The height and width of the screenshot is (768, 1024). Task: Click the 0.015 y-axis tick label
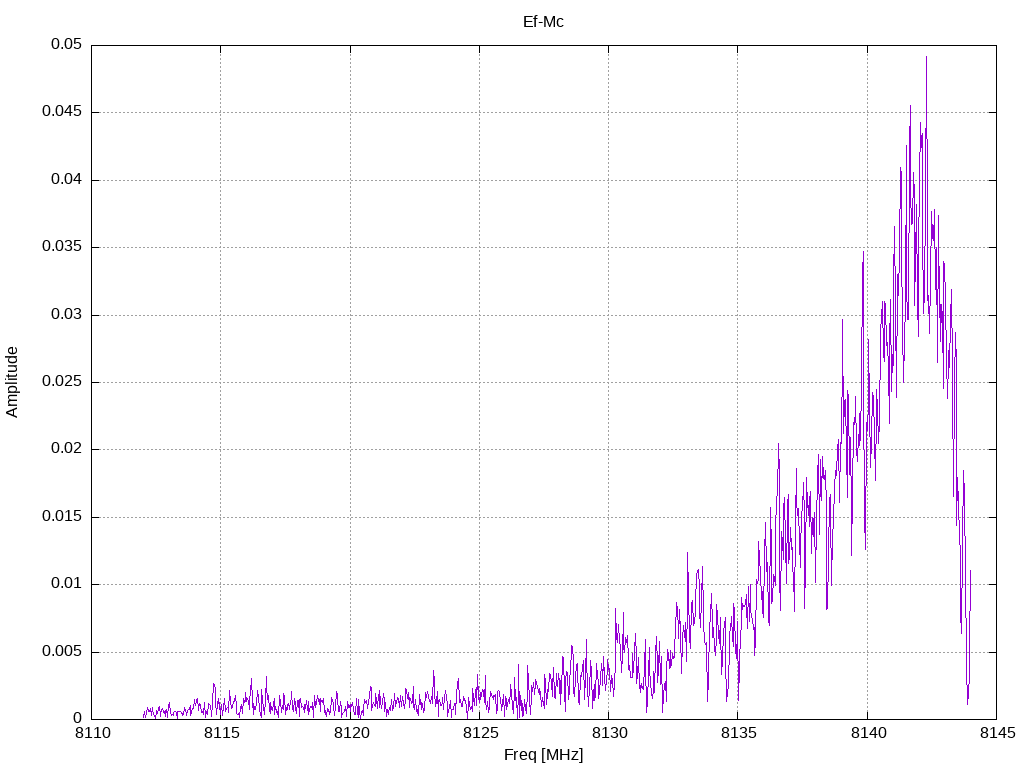62,517
